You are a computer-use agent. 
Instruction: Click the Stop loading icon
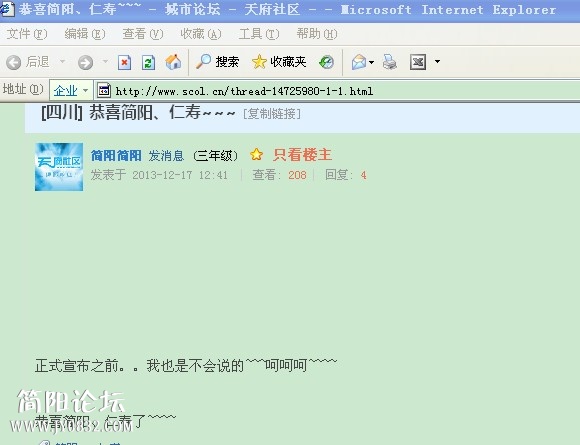[x=125, y=62]
